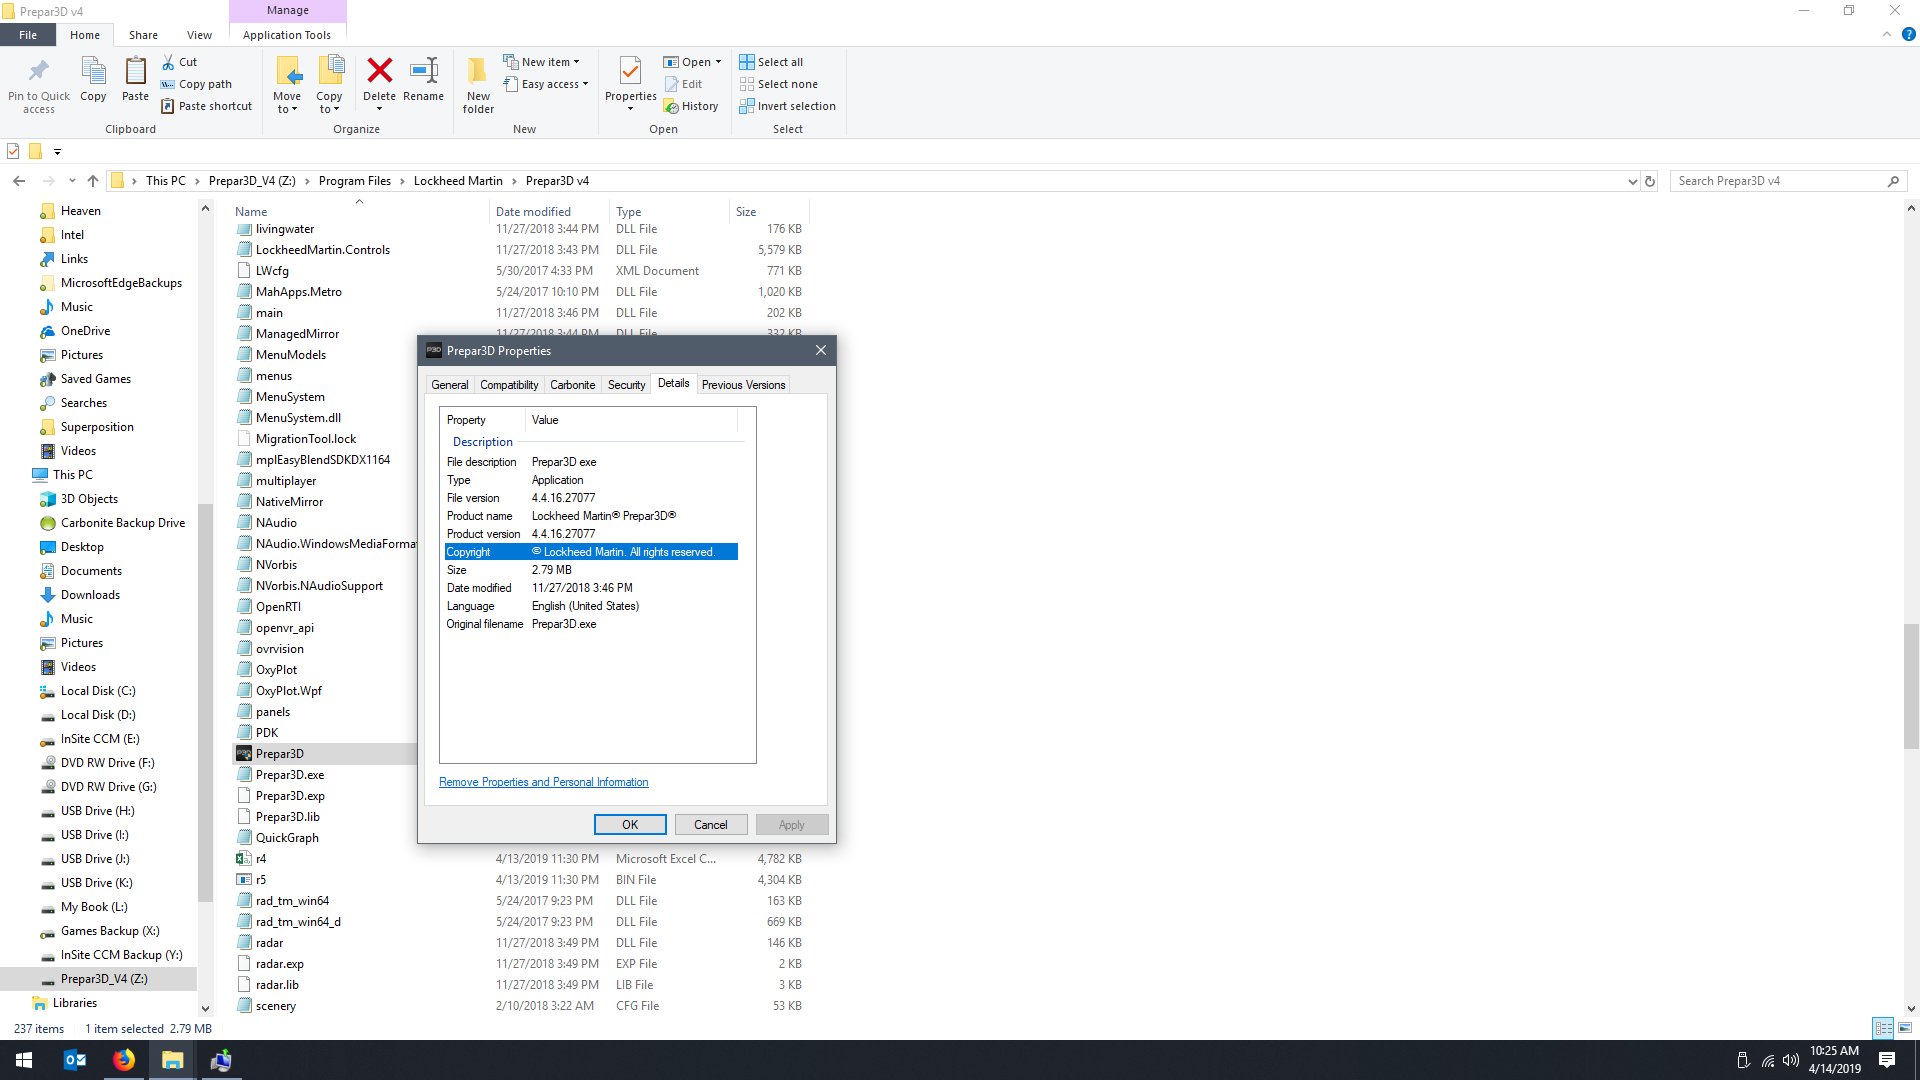Open the File menu tab
This screenshot has height=1080, width=1920.
(28, 35)
